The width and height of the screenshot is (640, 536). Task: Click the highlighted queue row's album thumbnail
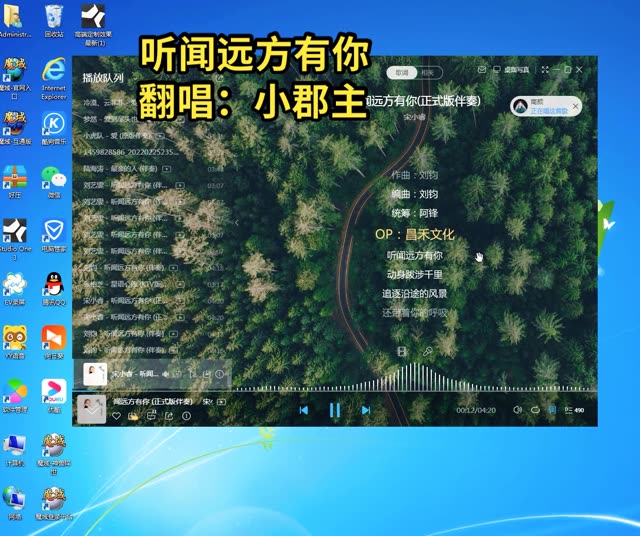tap(95, 374)
